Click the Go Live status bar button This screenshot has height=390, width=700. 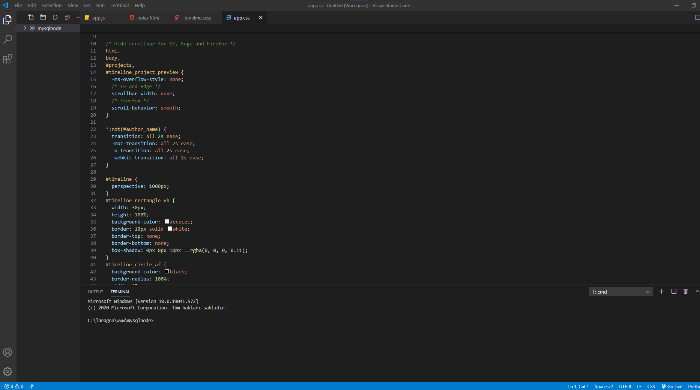671,386
